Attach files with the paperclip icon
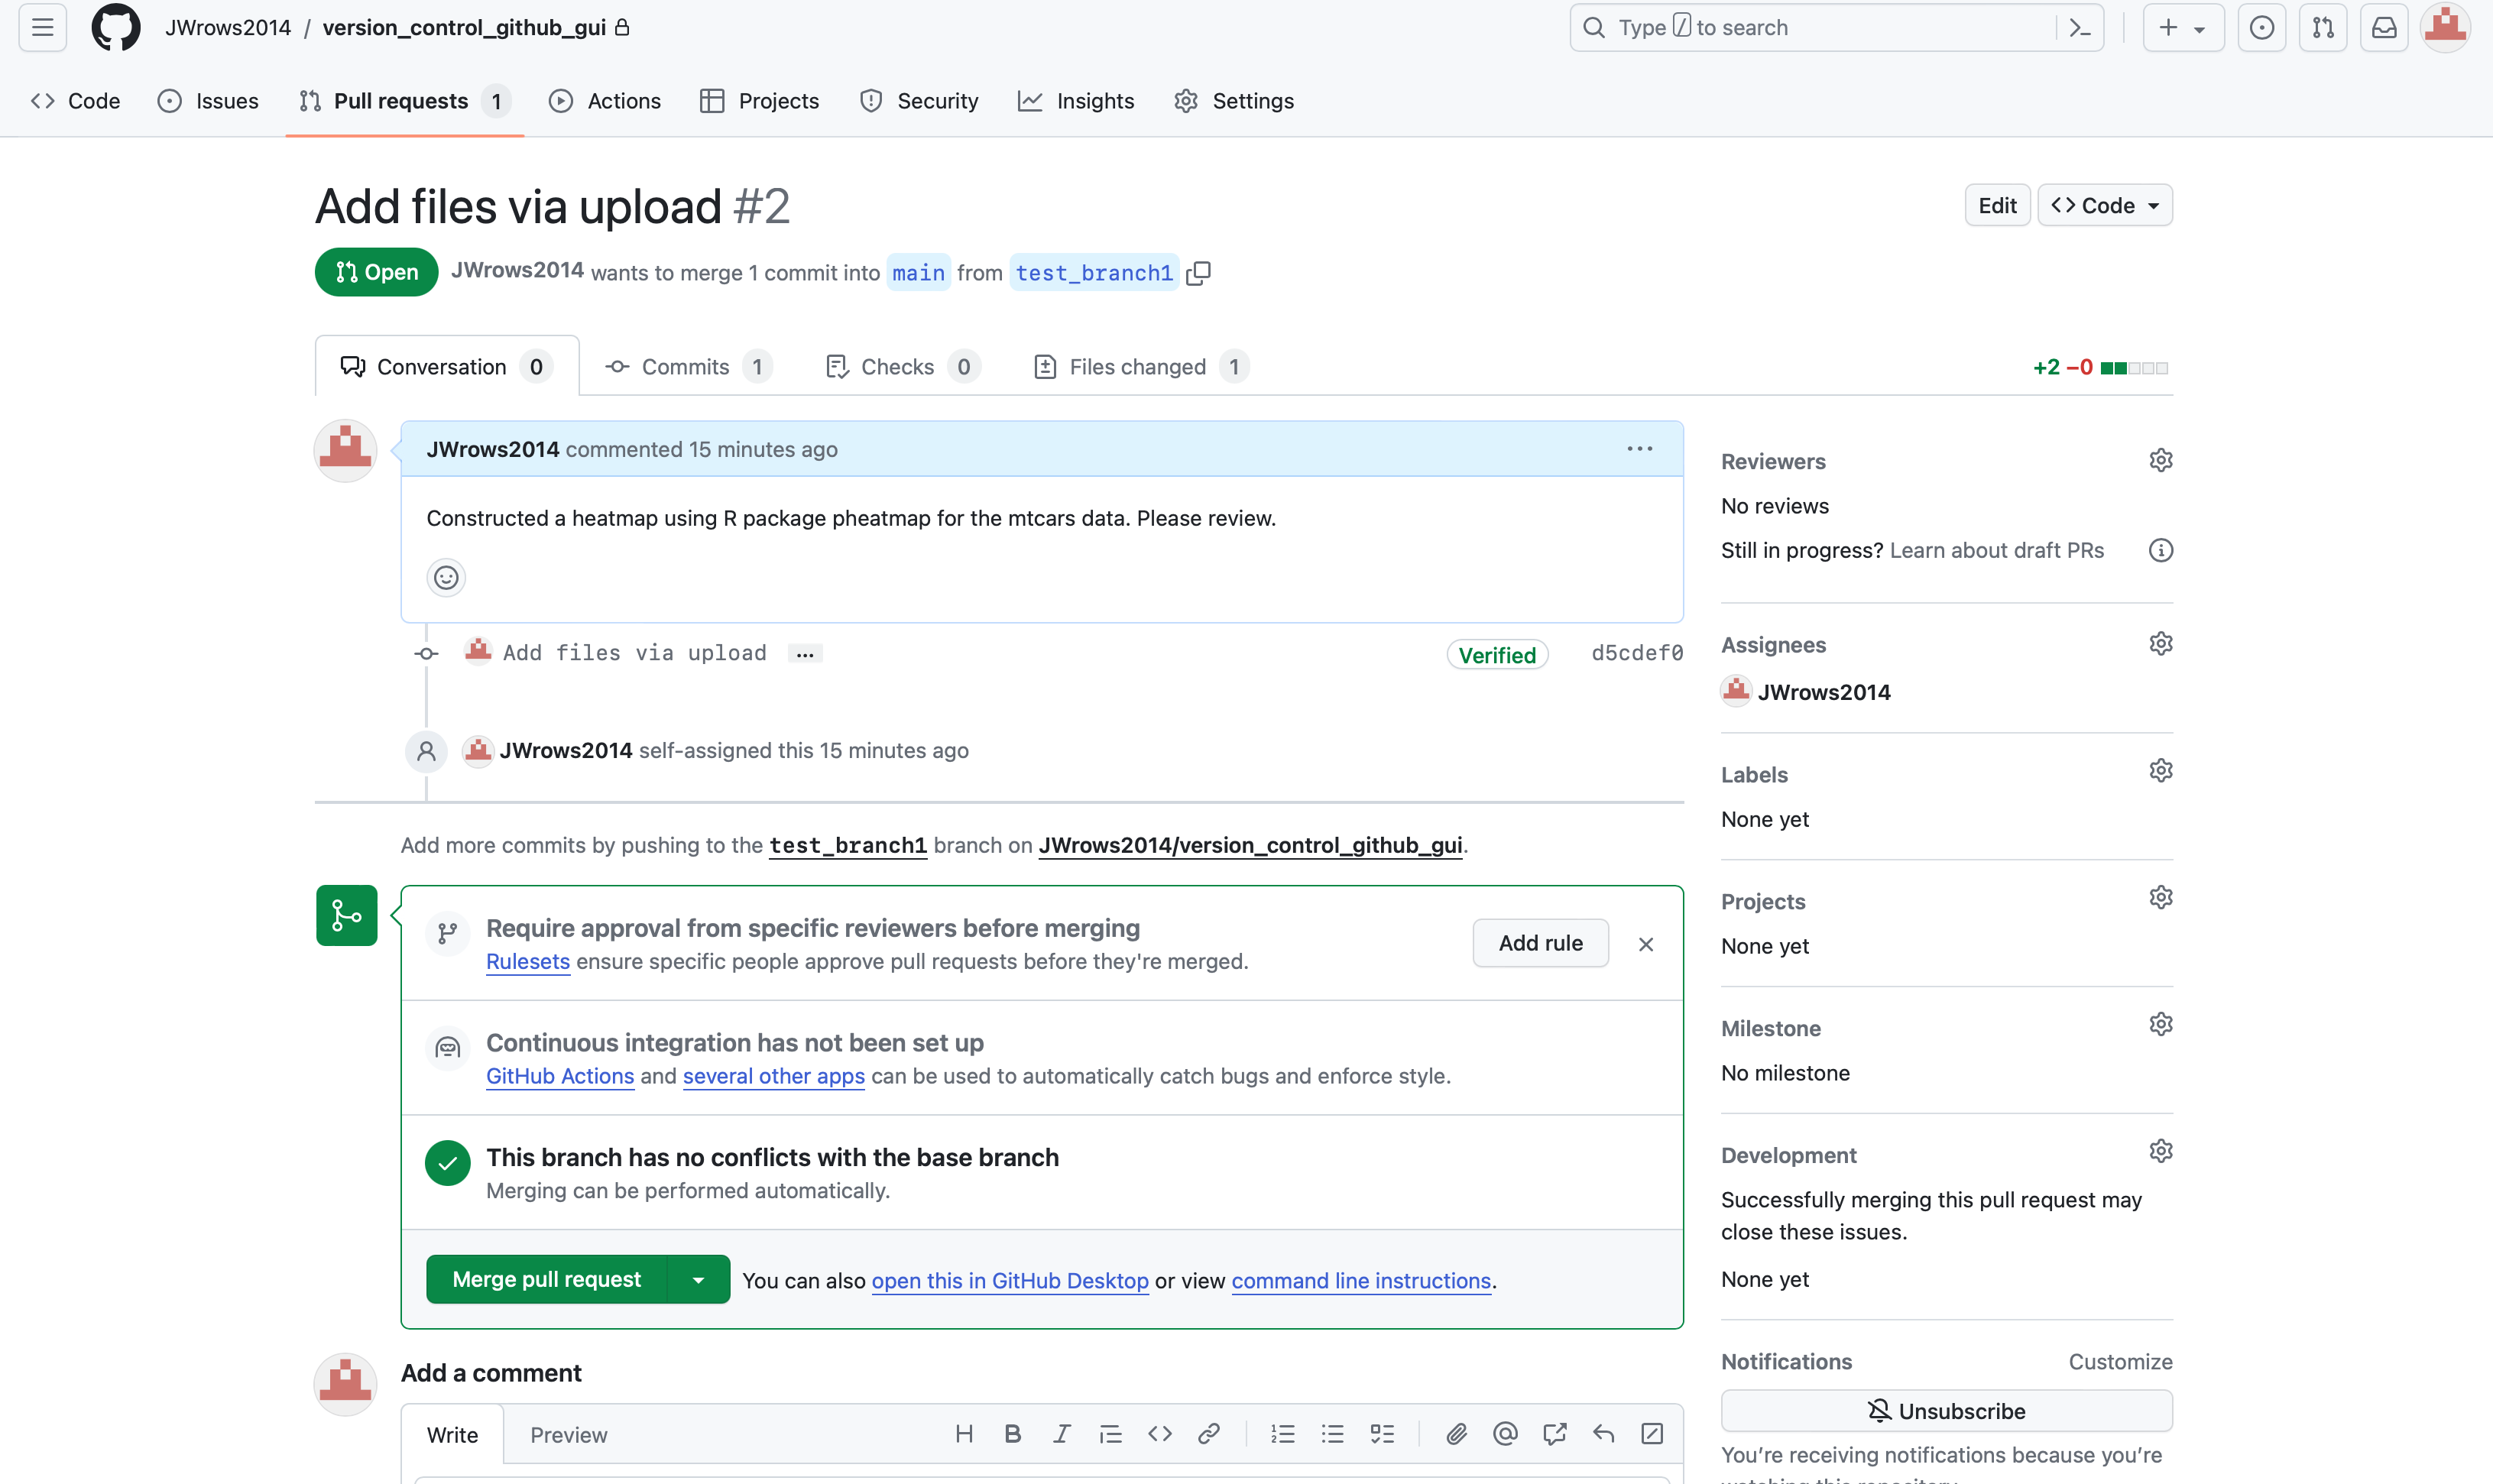Screen dimensions: 2493x1484 point(1456,1434)
